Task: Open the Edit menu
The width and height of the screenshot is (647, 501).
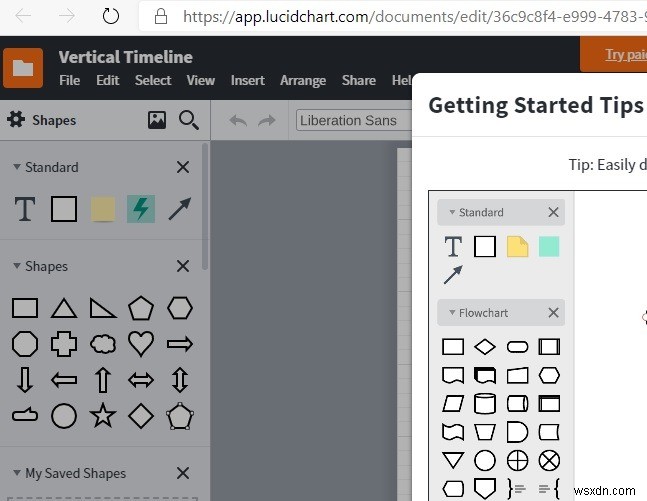Action: [108, 80]
